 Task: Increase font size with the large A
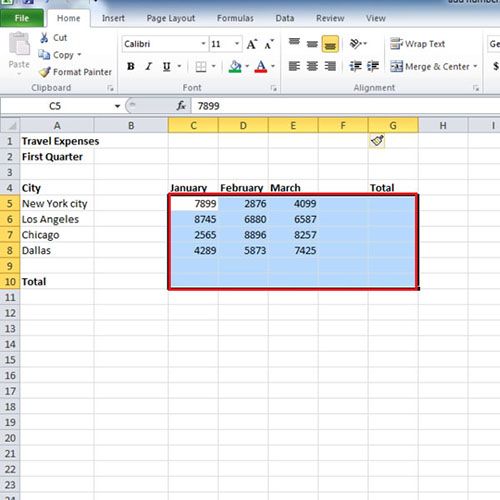(x=252, y=44)
